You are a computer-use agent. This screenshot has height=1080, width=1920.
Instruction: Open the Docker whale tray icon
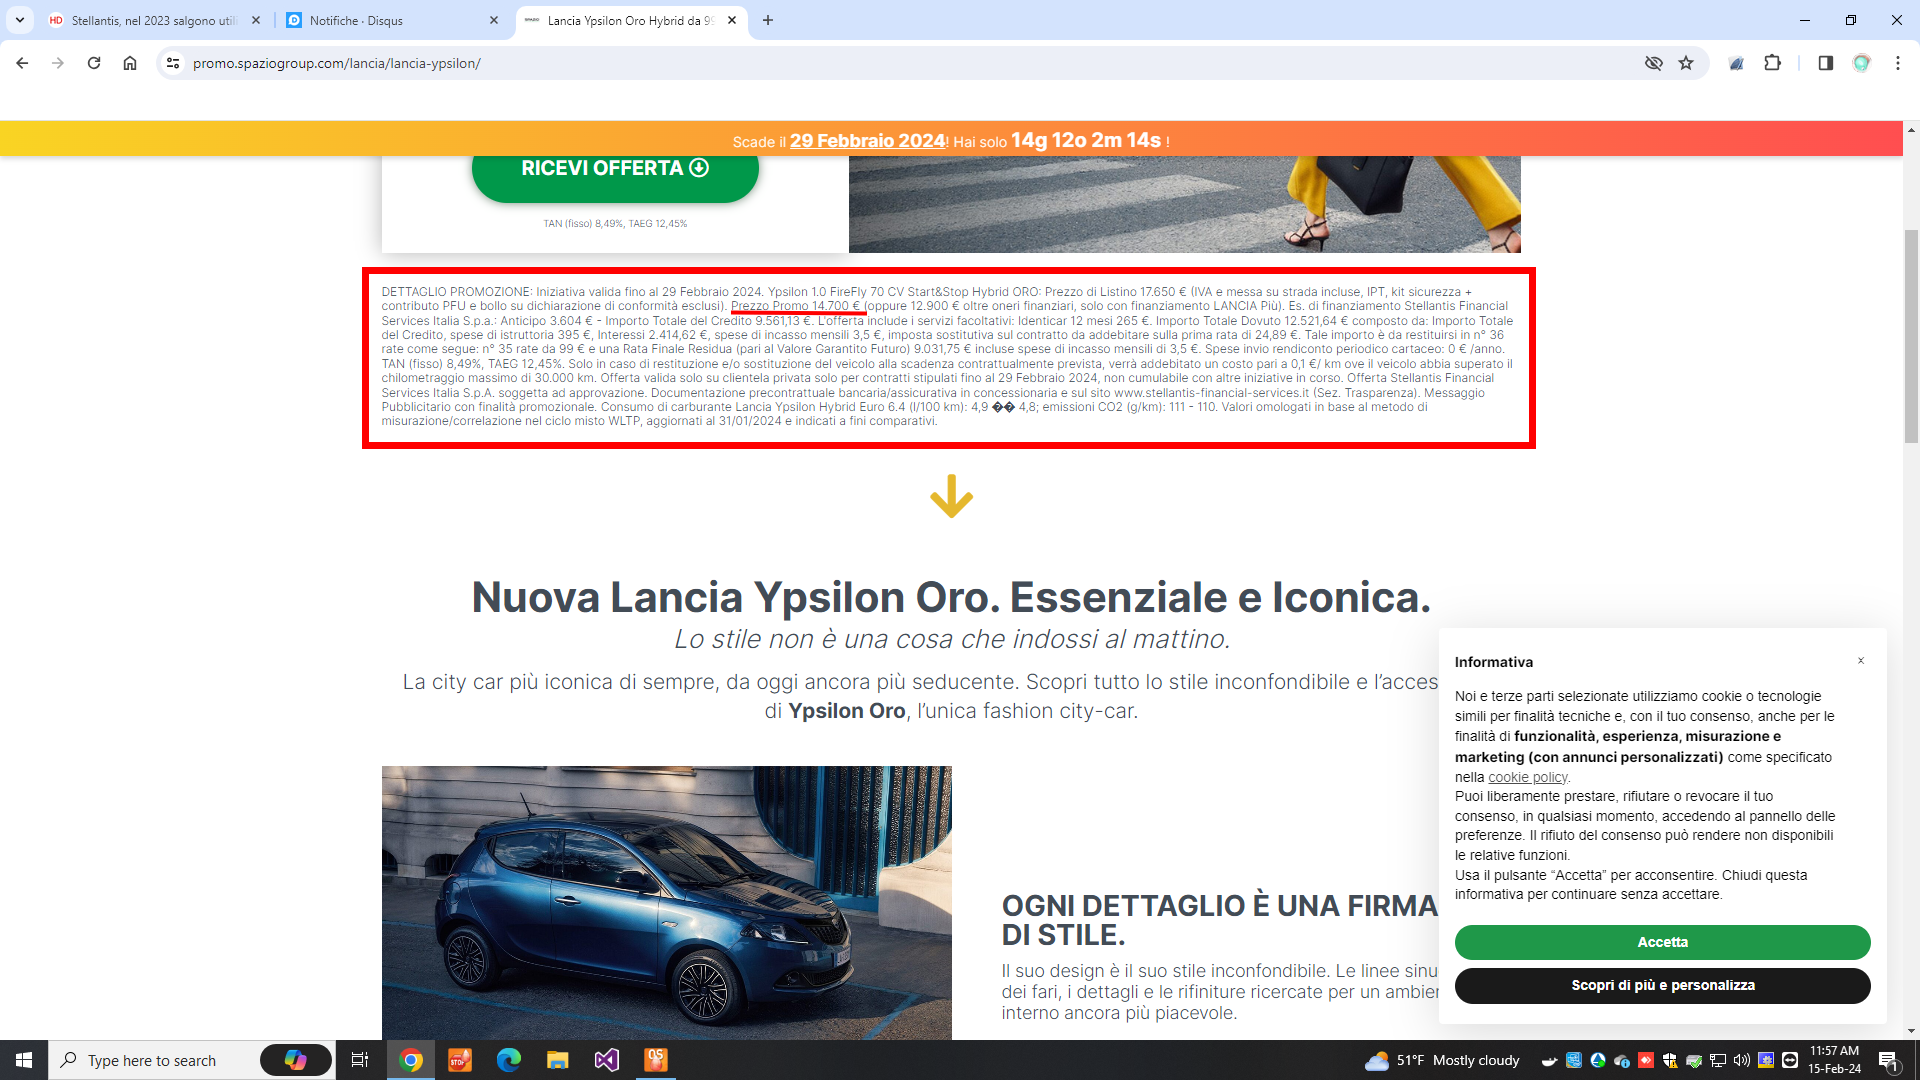click(1549, 1060)
